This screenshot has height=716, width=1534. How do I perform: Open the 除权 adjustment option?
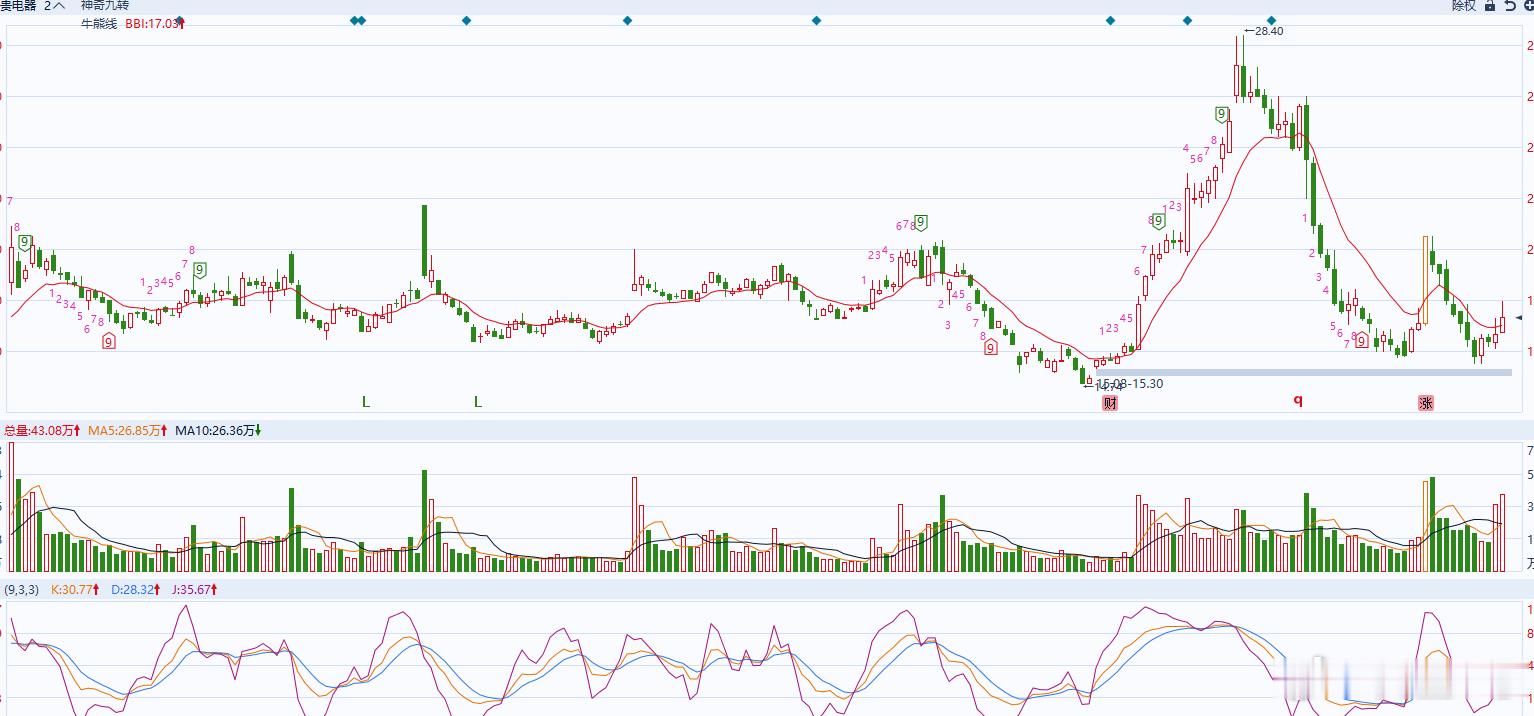1464,6
